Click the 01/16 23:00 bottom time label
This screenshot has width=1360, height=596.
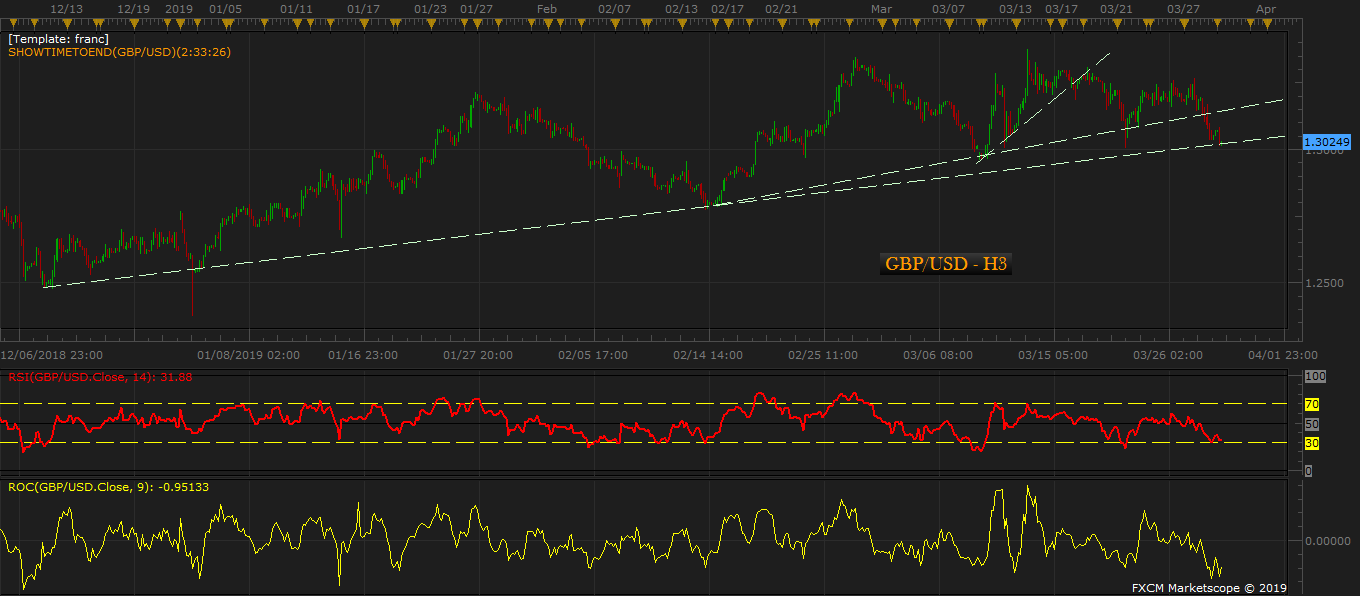[363, 354]
